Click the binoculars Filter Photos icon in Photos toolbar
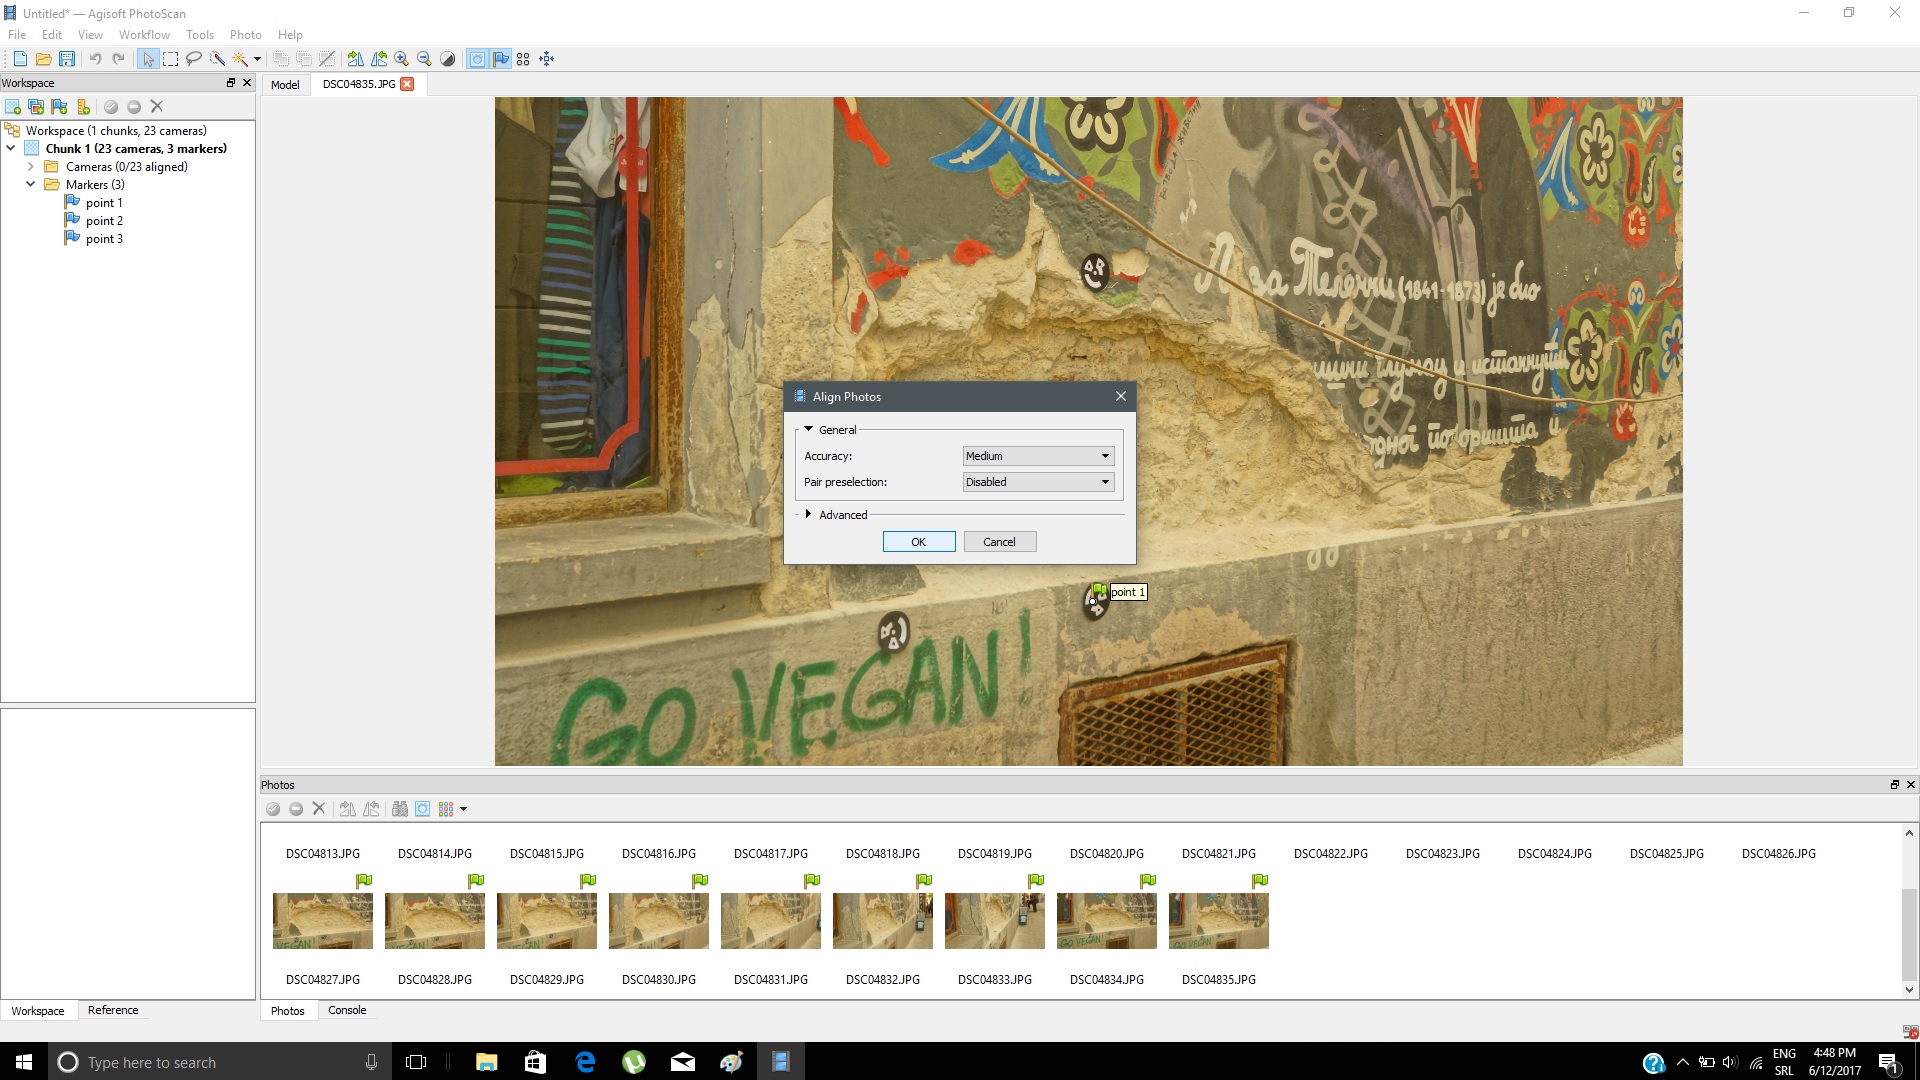The image size is (1920, 1080). [x=399, y=809]
